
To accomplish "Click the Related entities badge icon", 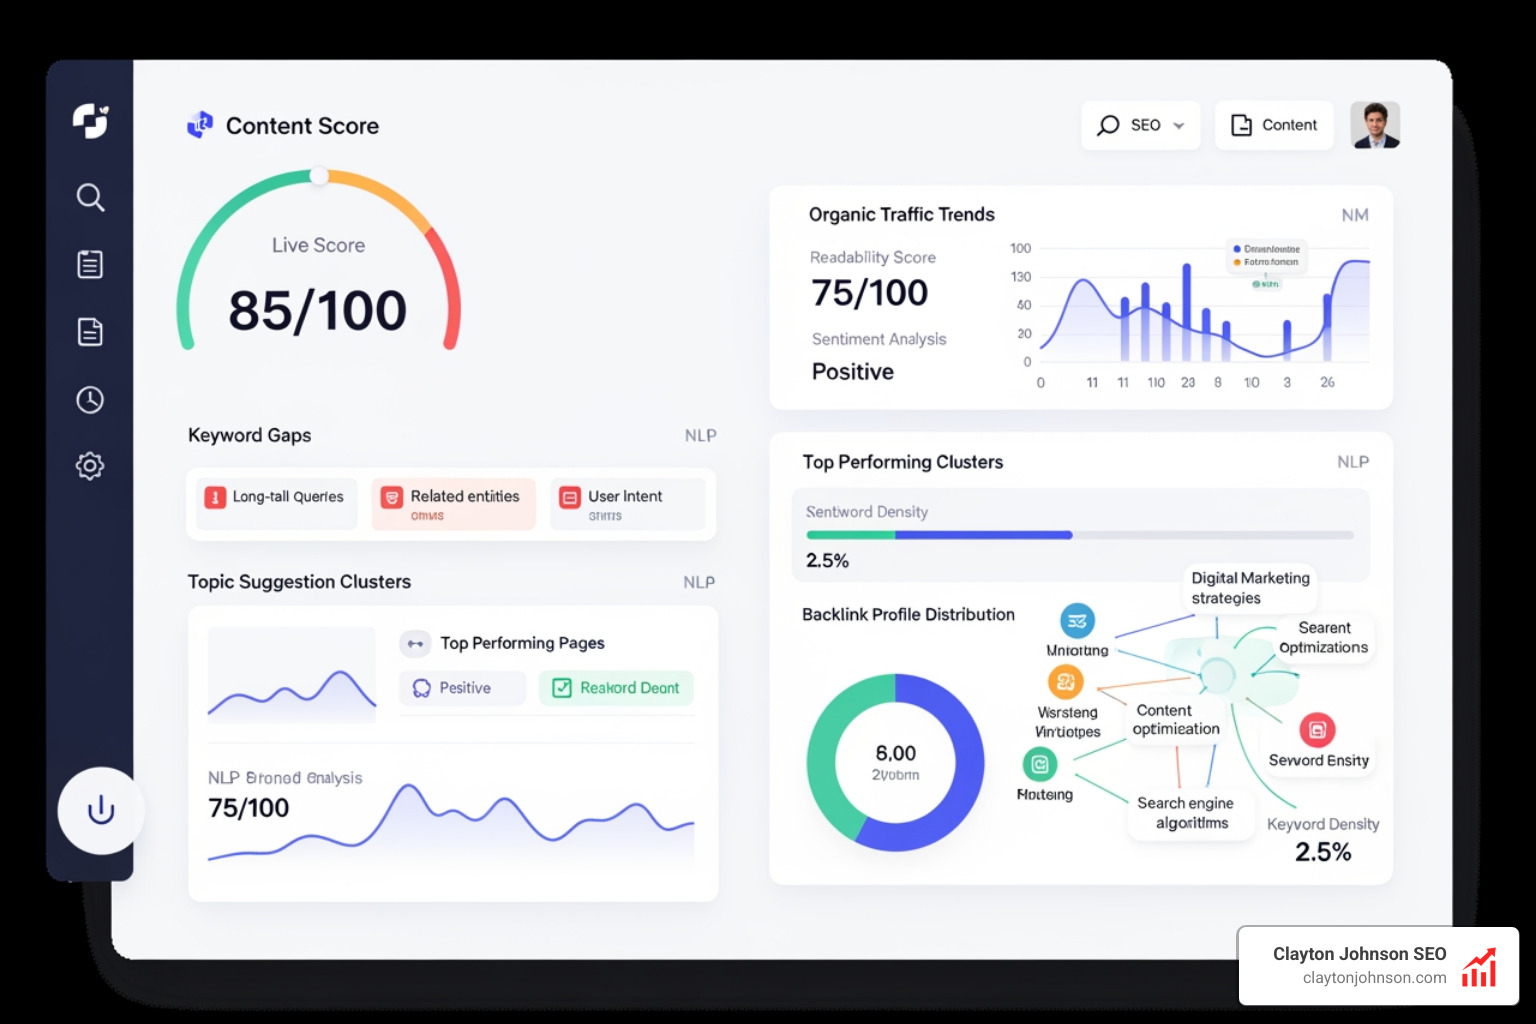I will pos(391,497).
